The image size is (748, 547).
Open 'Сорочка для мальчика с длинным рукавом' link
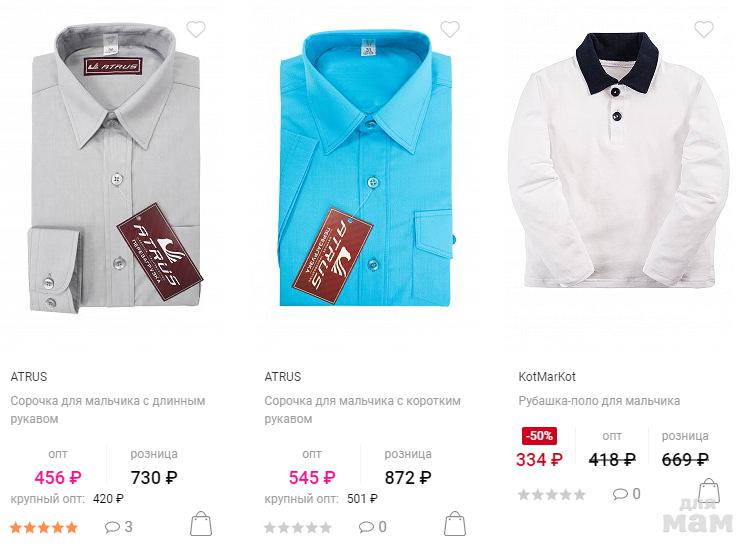click(108, 410)
